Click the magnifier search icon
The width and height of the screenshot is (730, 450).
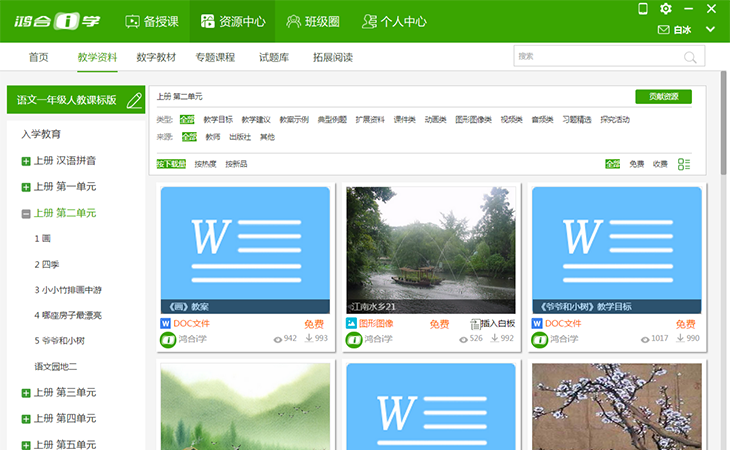pos(690,57)
